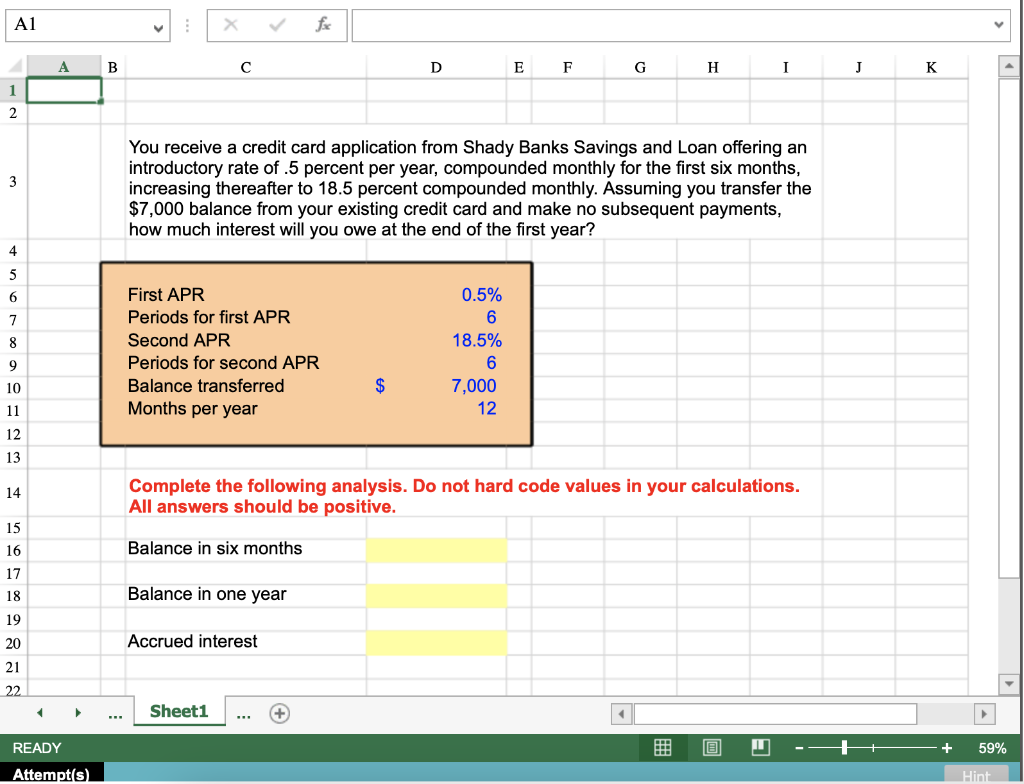
Task: Click the 'Accrued interest' label
Action: [193, 642]
